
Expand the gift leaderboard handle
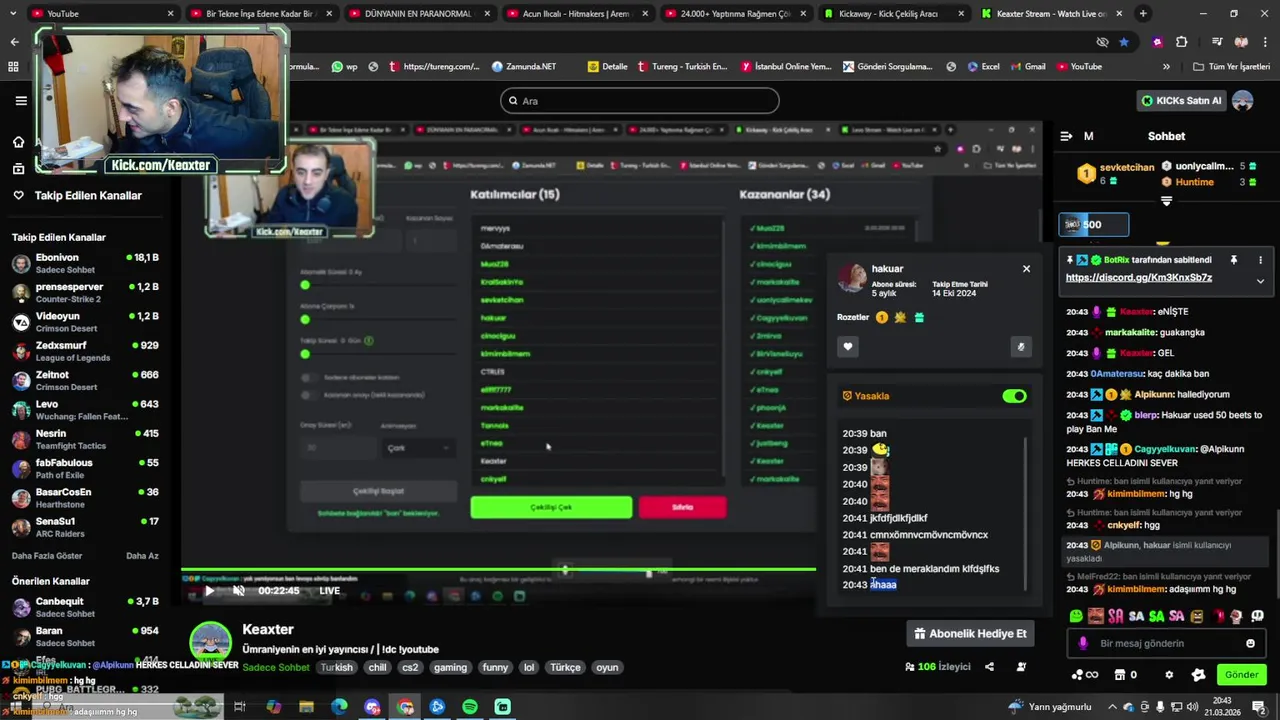click(1166, 201)
